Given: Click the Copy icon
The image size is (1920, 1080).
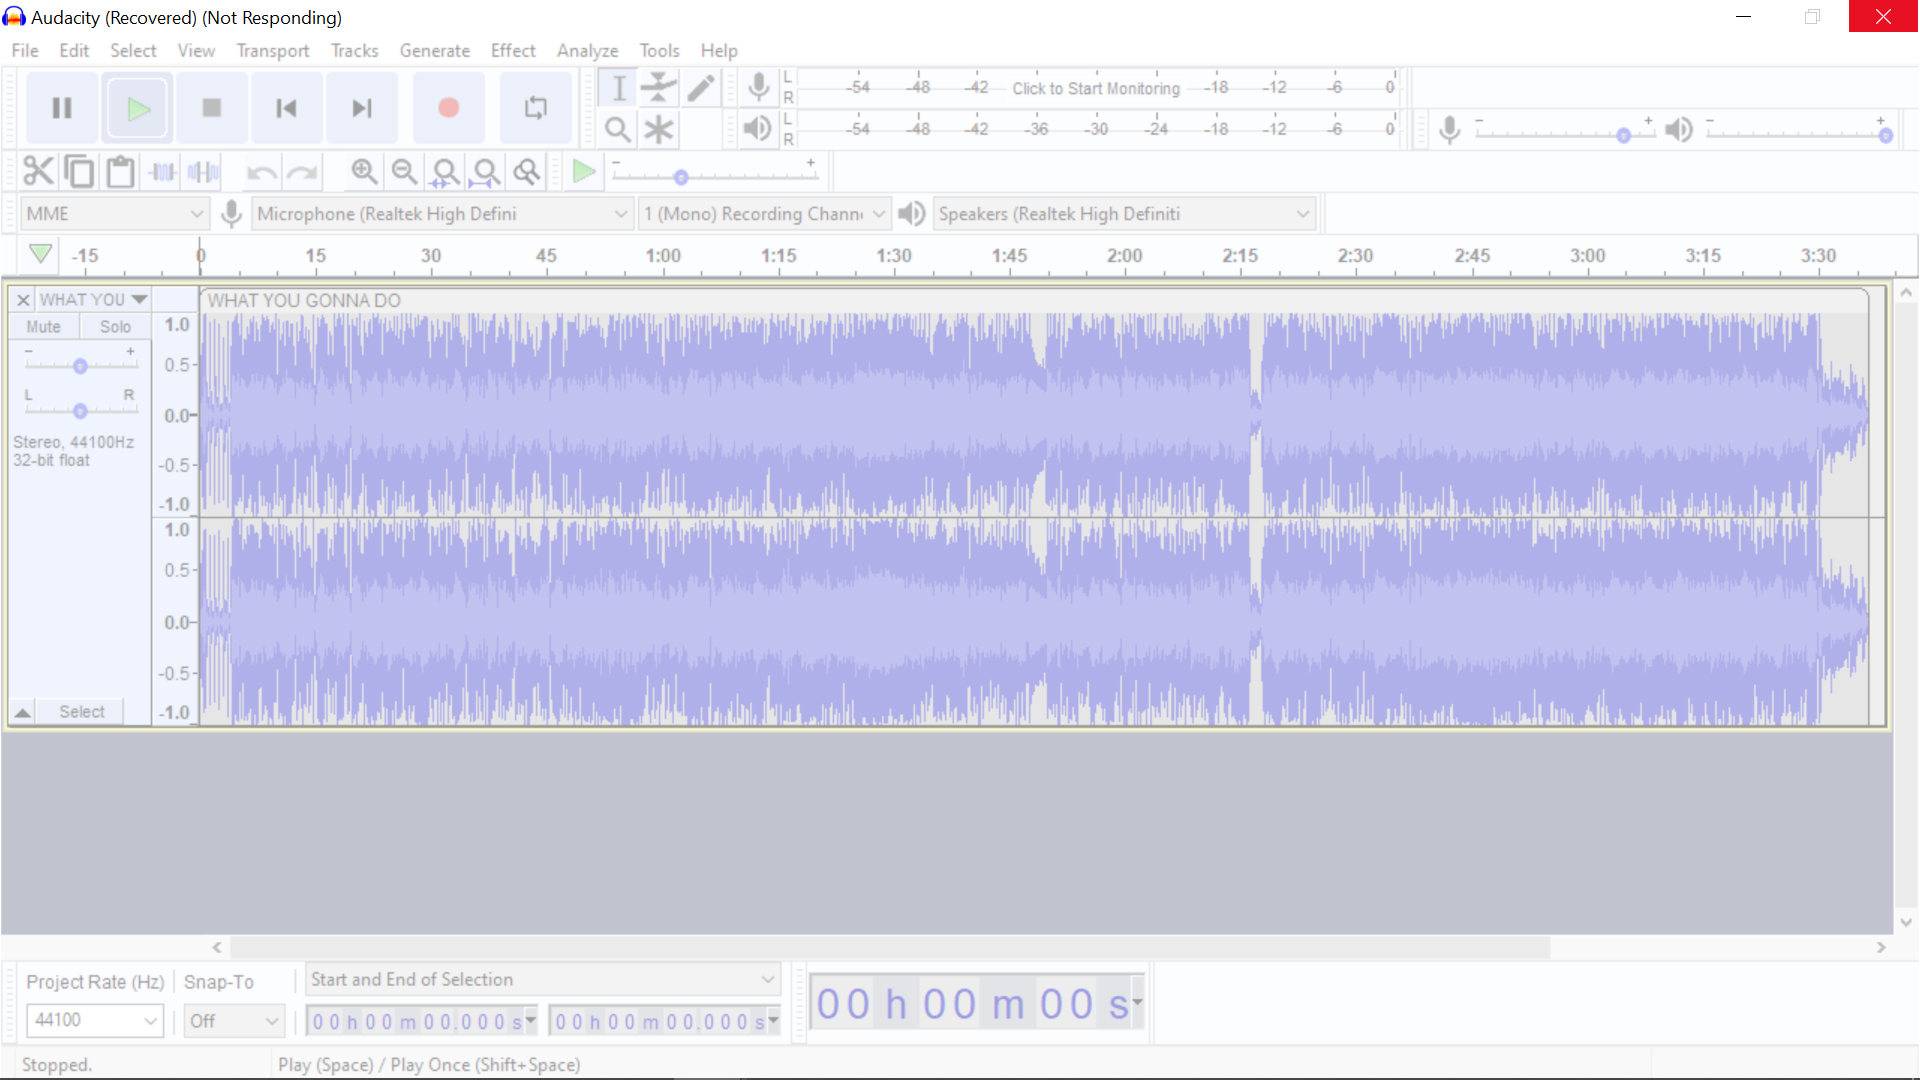Looking at the screenshot, I should coord(79,172).
